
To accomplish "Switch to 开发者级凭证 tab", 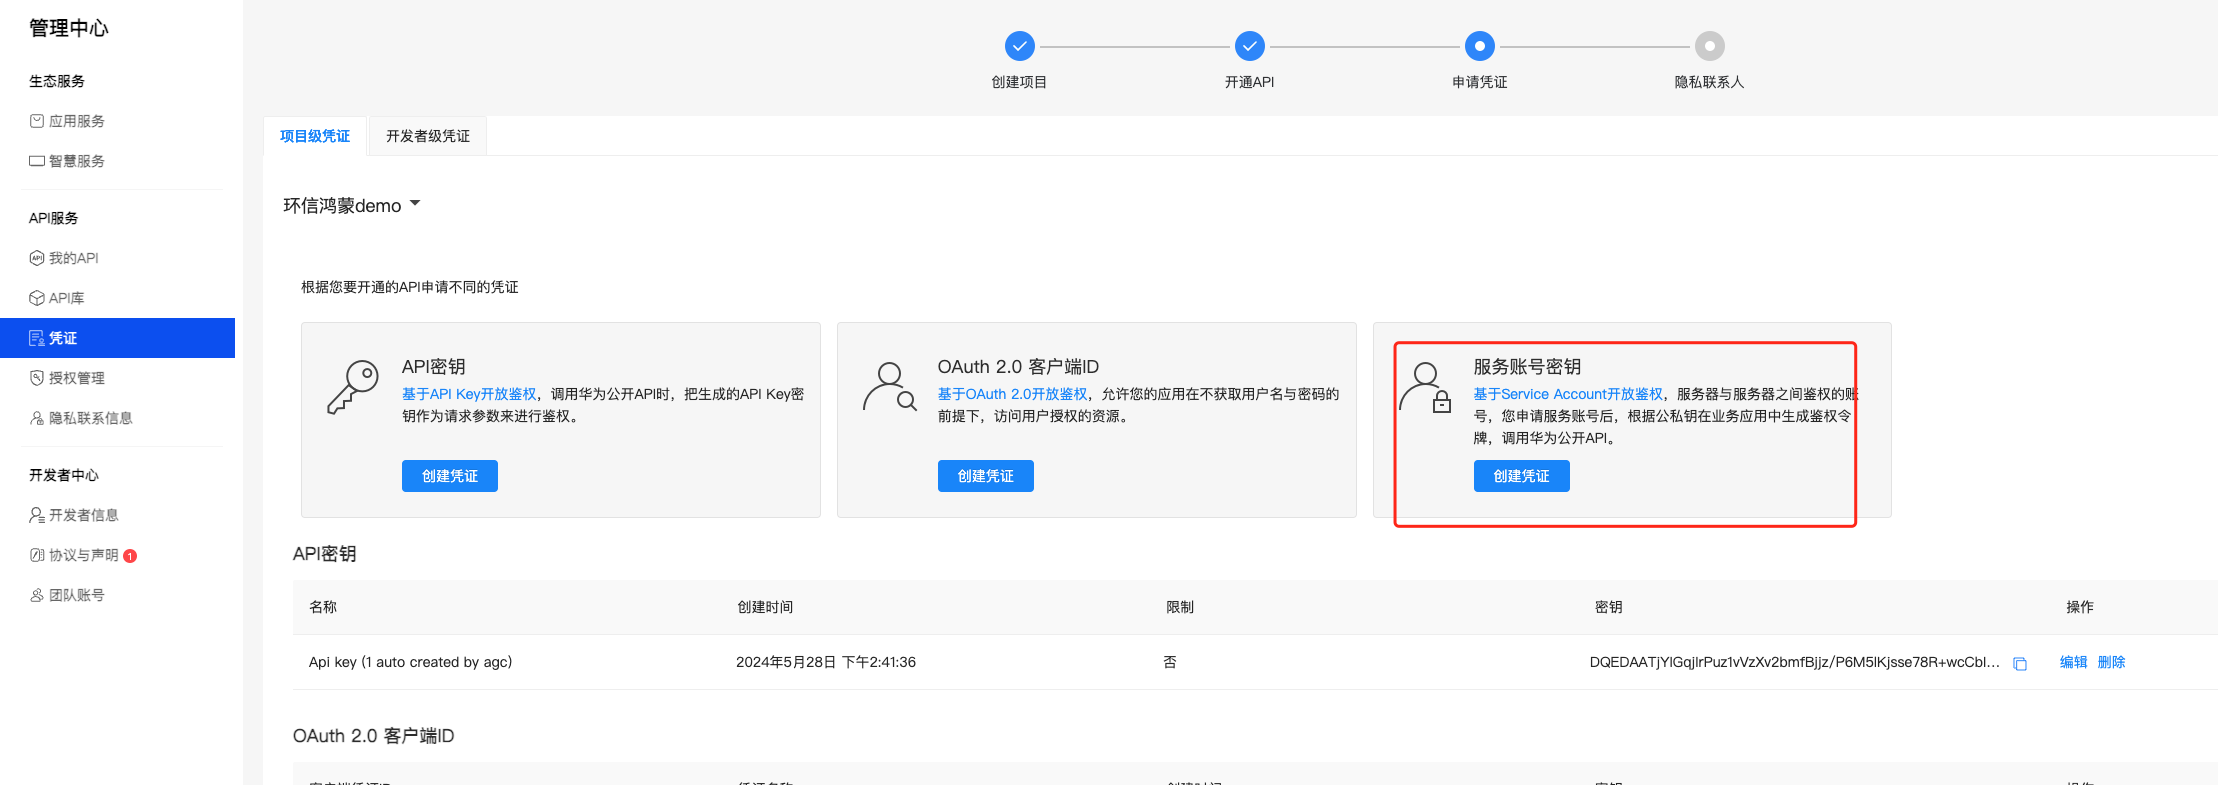I will tap(427, 136).
